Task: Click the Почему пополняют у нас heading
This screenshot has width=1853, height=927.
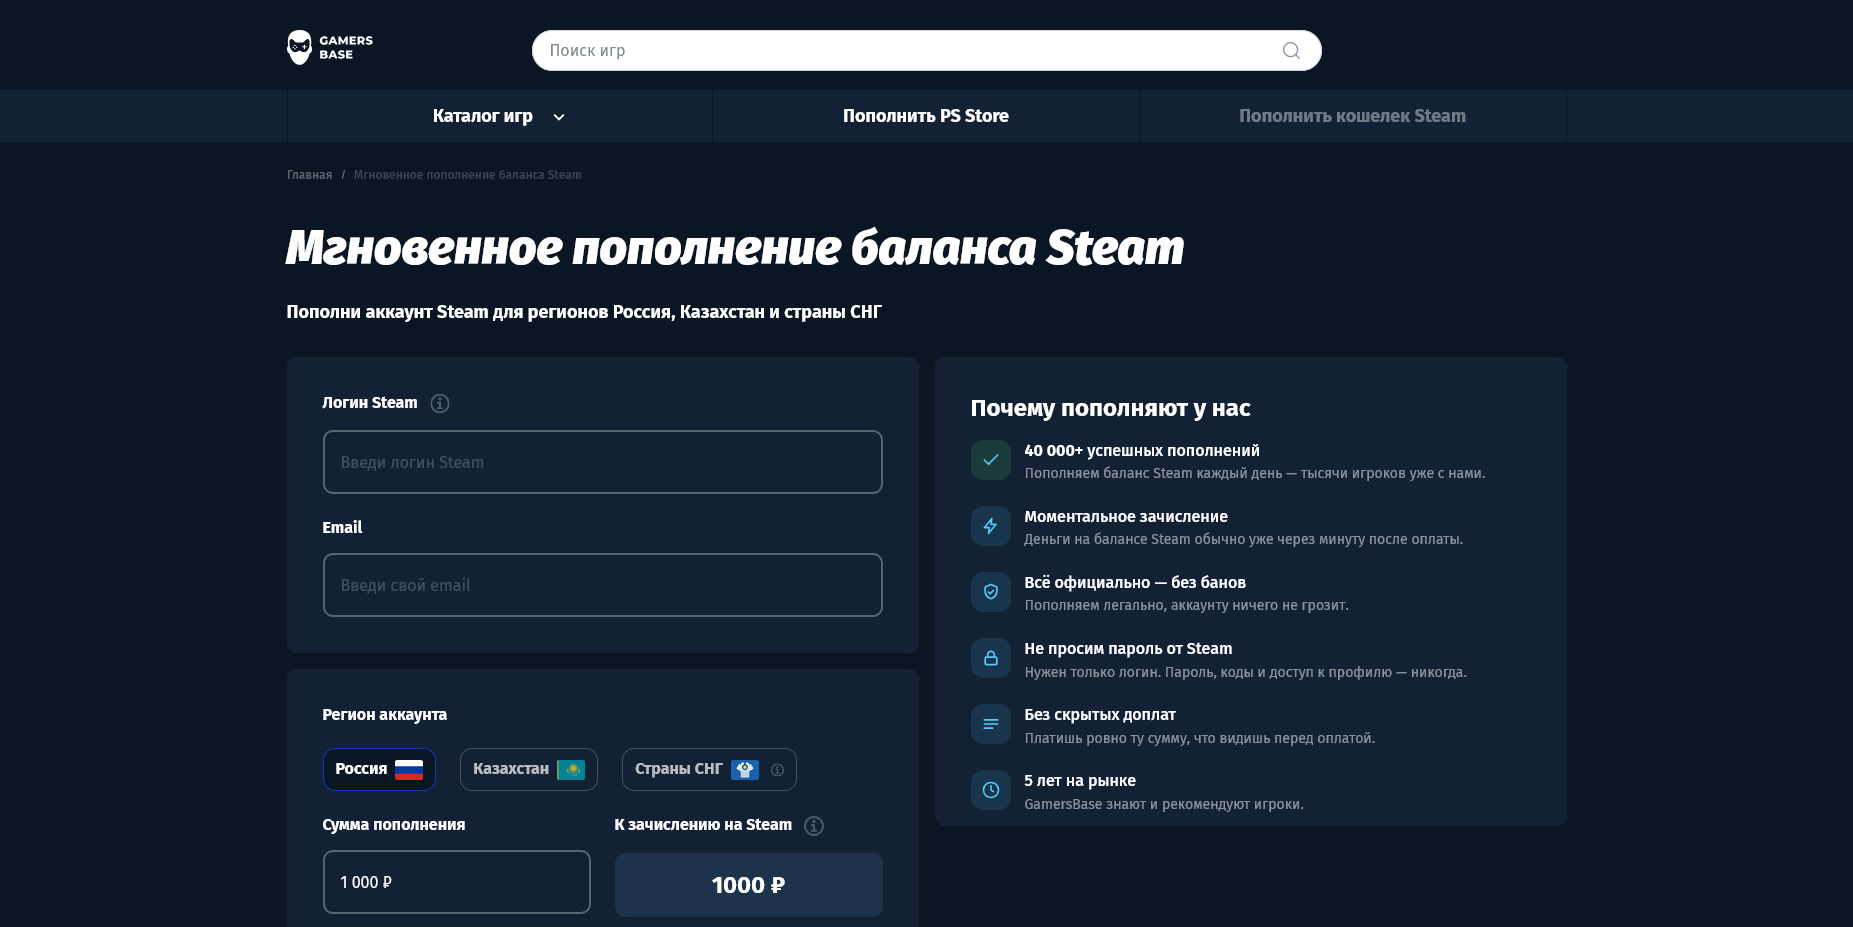Action: [x=1110, y=408]
